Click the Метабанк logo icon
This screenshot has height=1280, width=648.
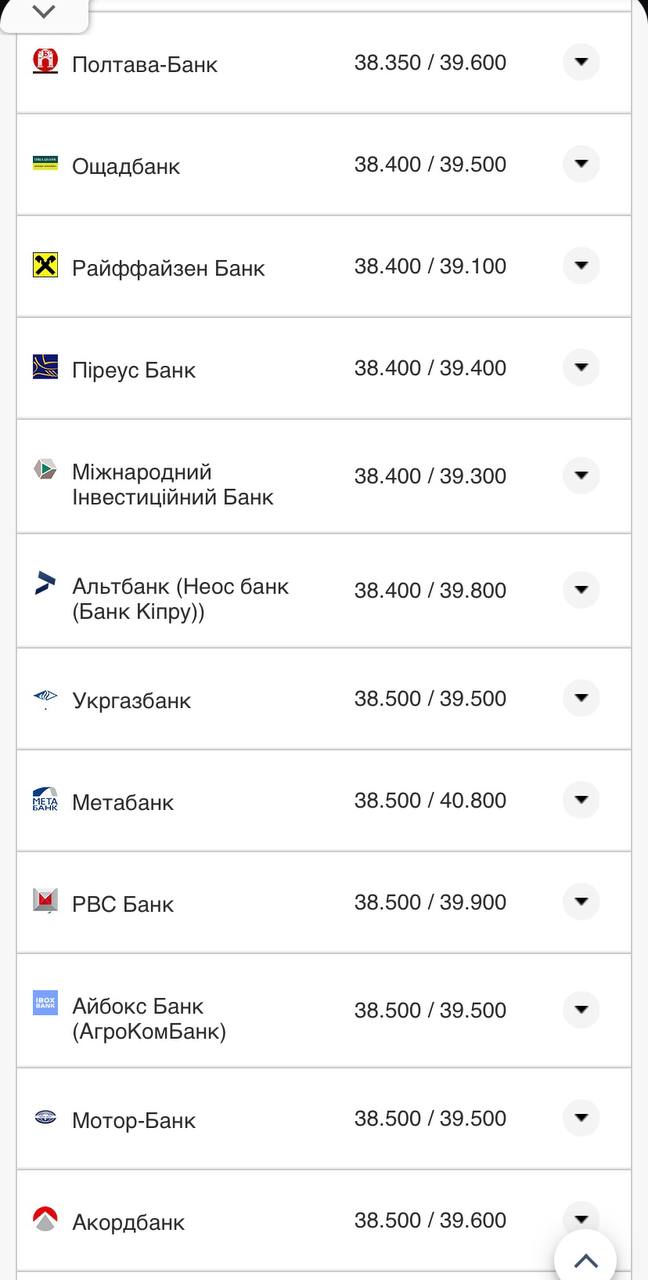[45, 799]
